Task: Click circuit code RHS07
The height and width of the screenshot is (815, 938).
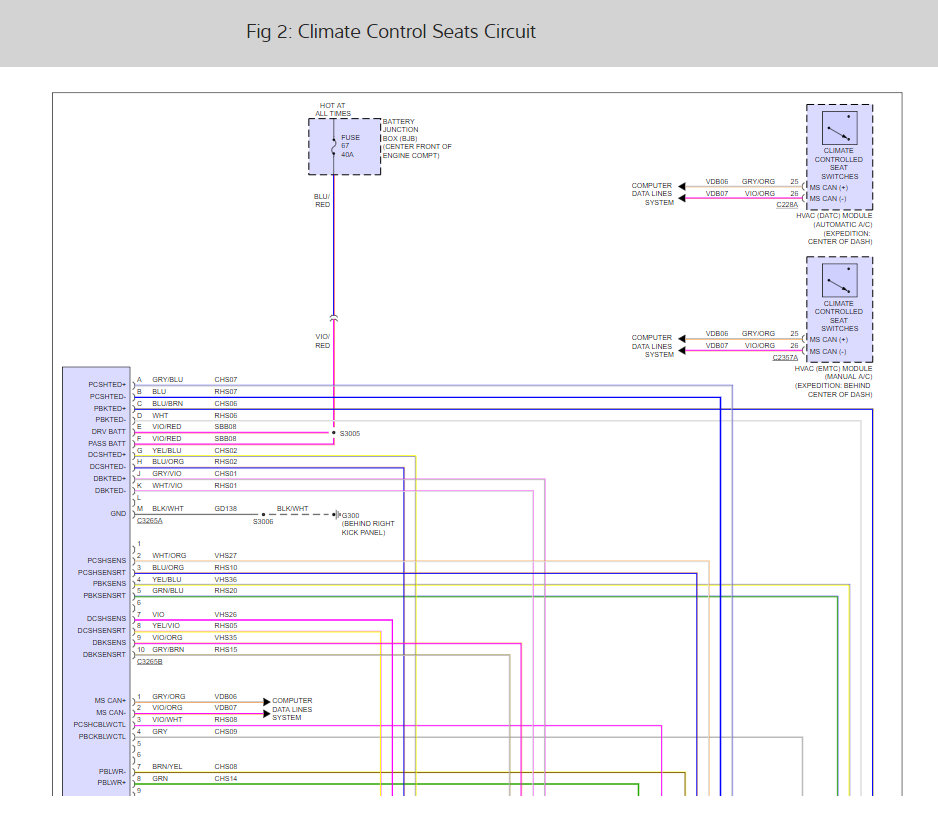Action: pyautogui.click(x=226, y=392)
